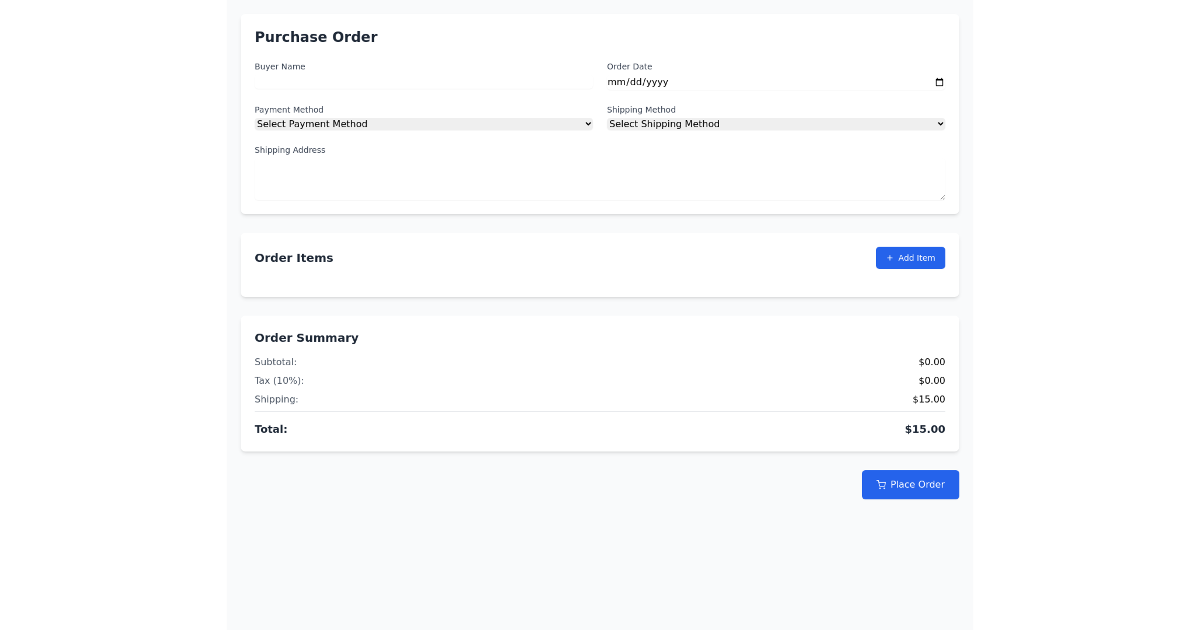This screenshot has width=1200, height=630.
Task: Click the Payment Method dropdown arrow
Action: 588,123
